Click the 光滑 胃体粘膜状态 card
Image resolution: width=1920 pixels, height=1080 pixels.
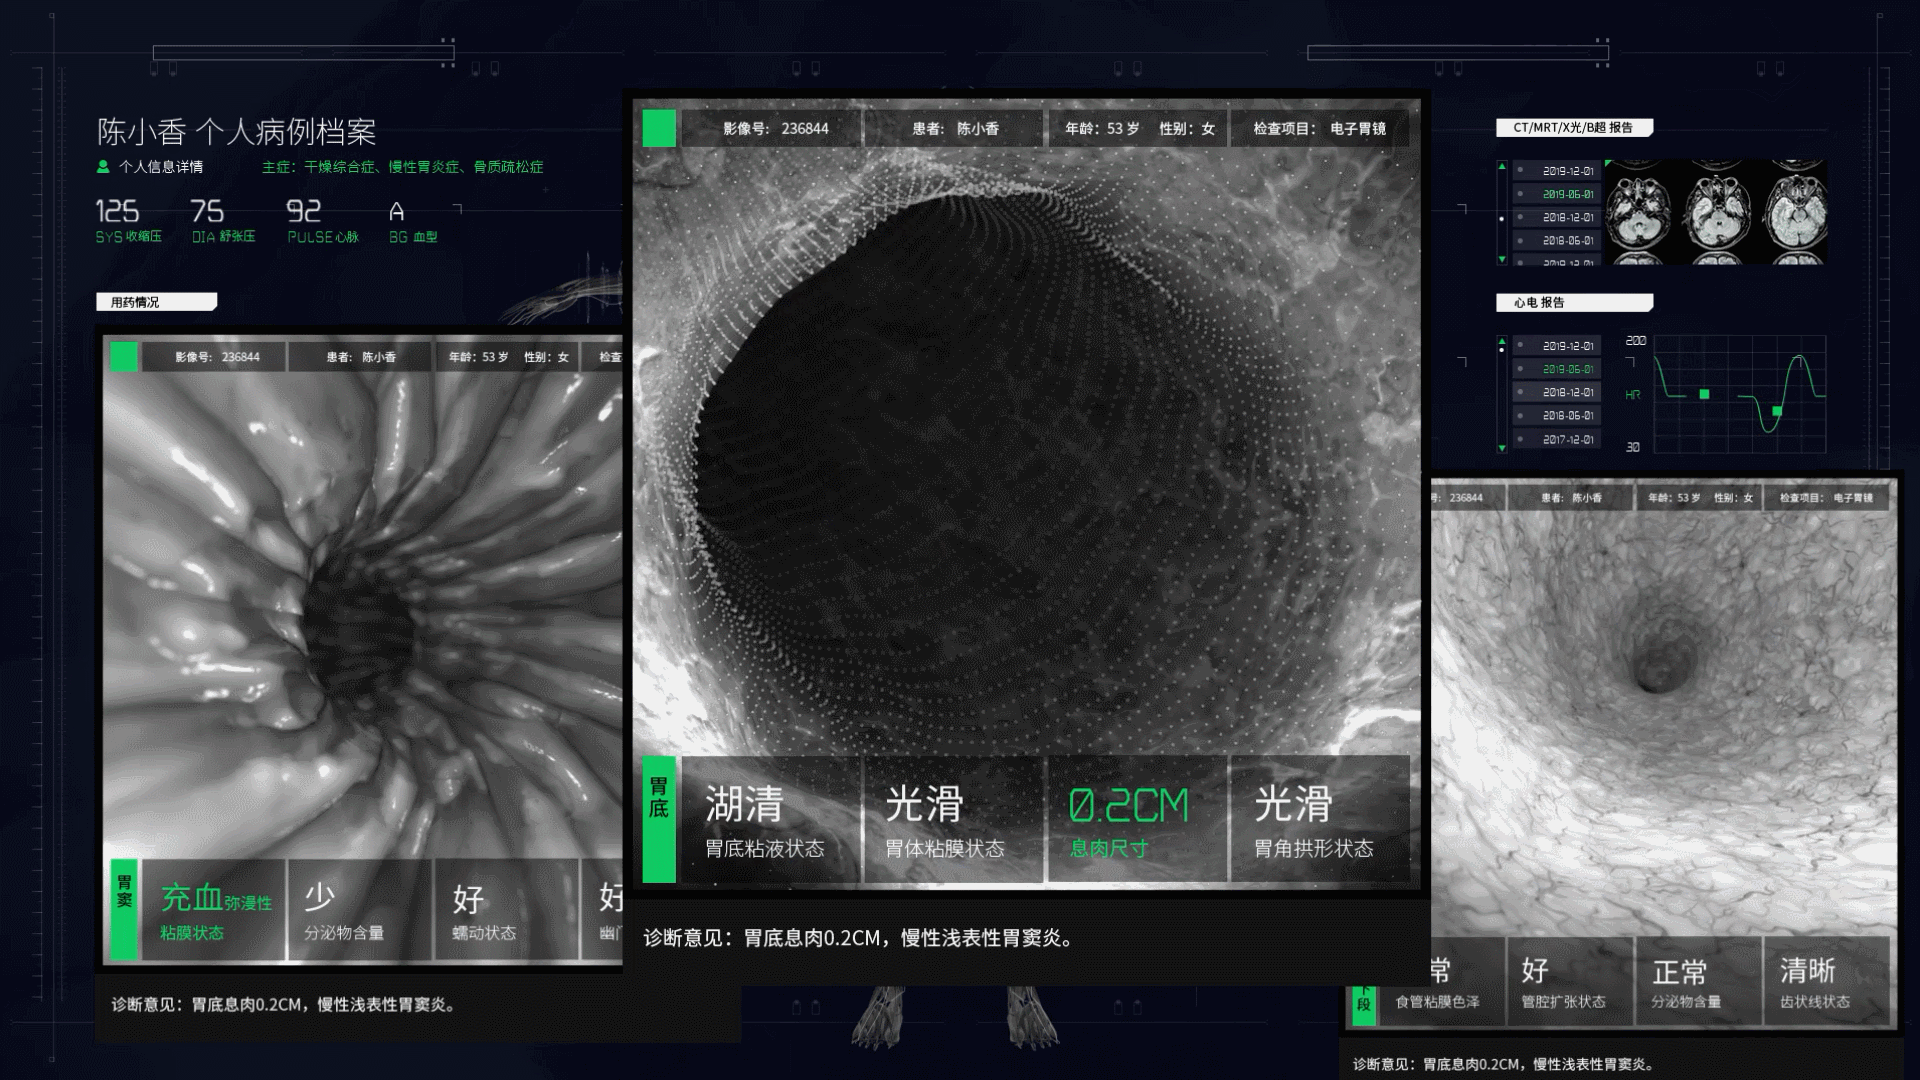(x=954, y=819)
